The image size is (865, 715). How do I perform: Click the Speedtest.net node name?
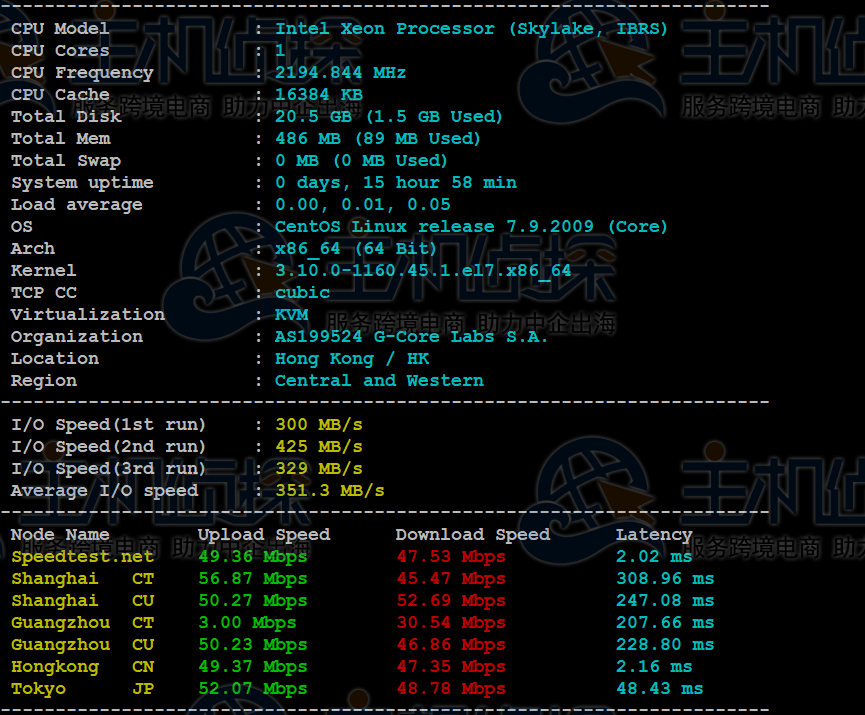(x=82, y=557)
